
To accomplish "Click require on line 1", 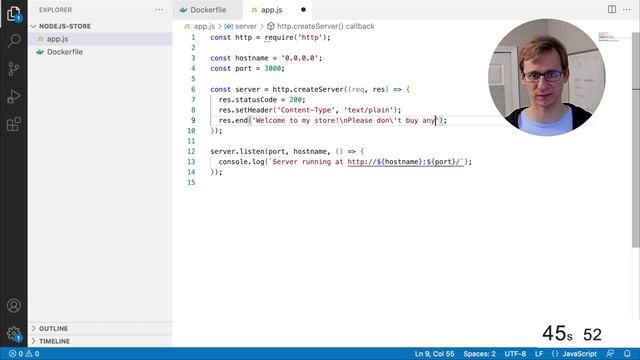I will (x=279, y=37).
